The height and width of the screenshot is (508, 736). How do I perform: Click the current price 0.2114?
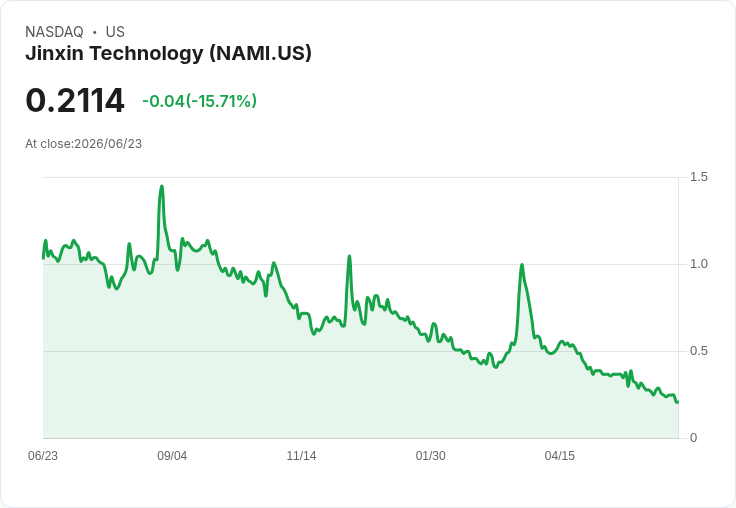pos(75,101)
